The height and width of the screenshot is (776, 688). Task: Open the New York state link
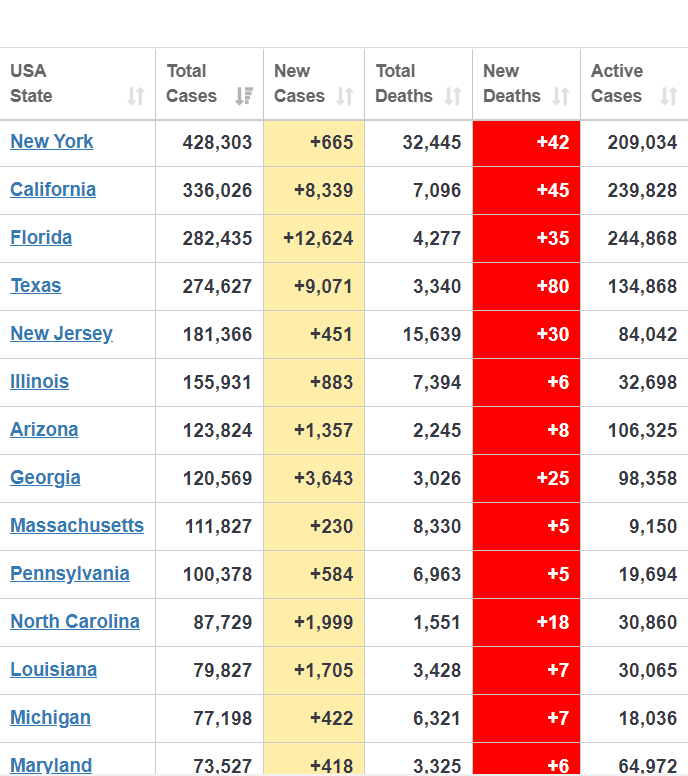click(x=52, y=142)
